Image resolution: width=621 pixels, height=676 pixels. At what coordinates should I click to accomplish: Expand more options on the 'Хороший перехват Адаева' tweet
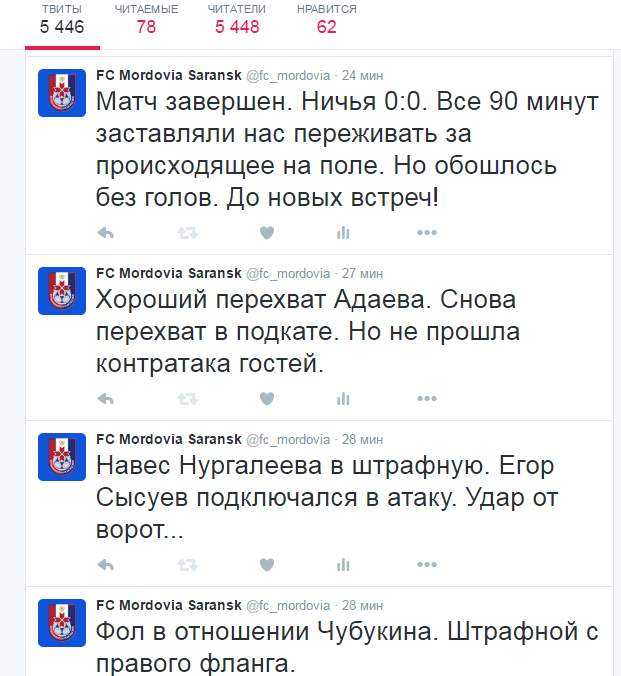pos(427,399)
